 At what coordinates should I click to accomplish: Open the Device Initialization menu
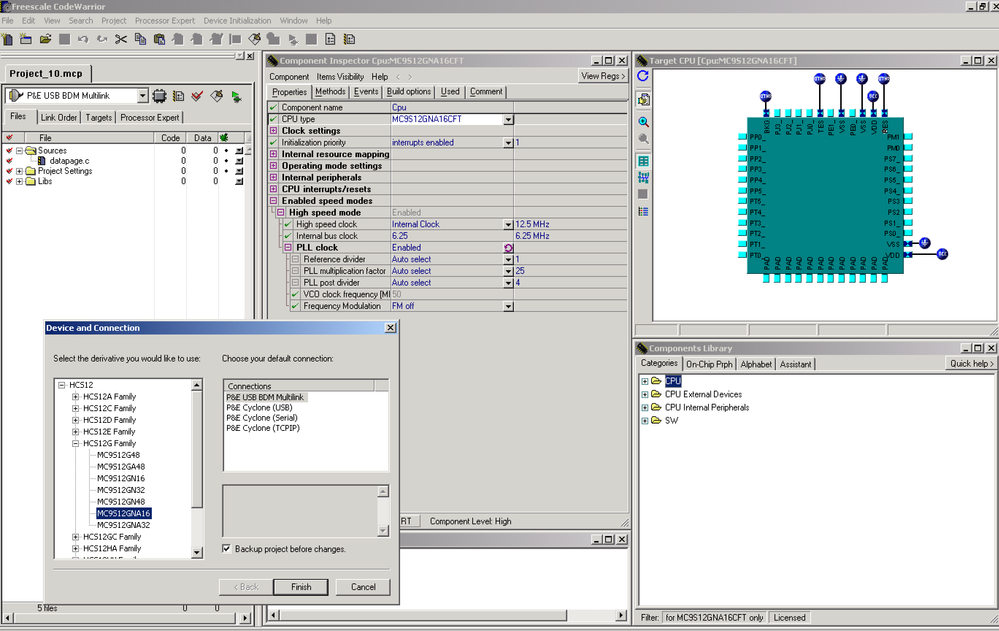pyautogui.click(x=237, y=20)
